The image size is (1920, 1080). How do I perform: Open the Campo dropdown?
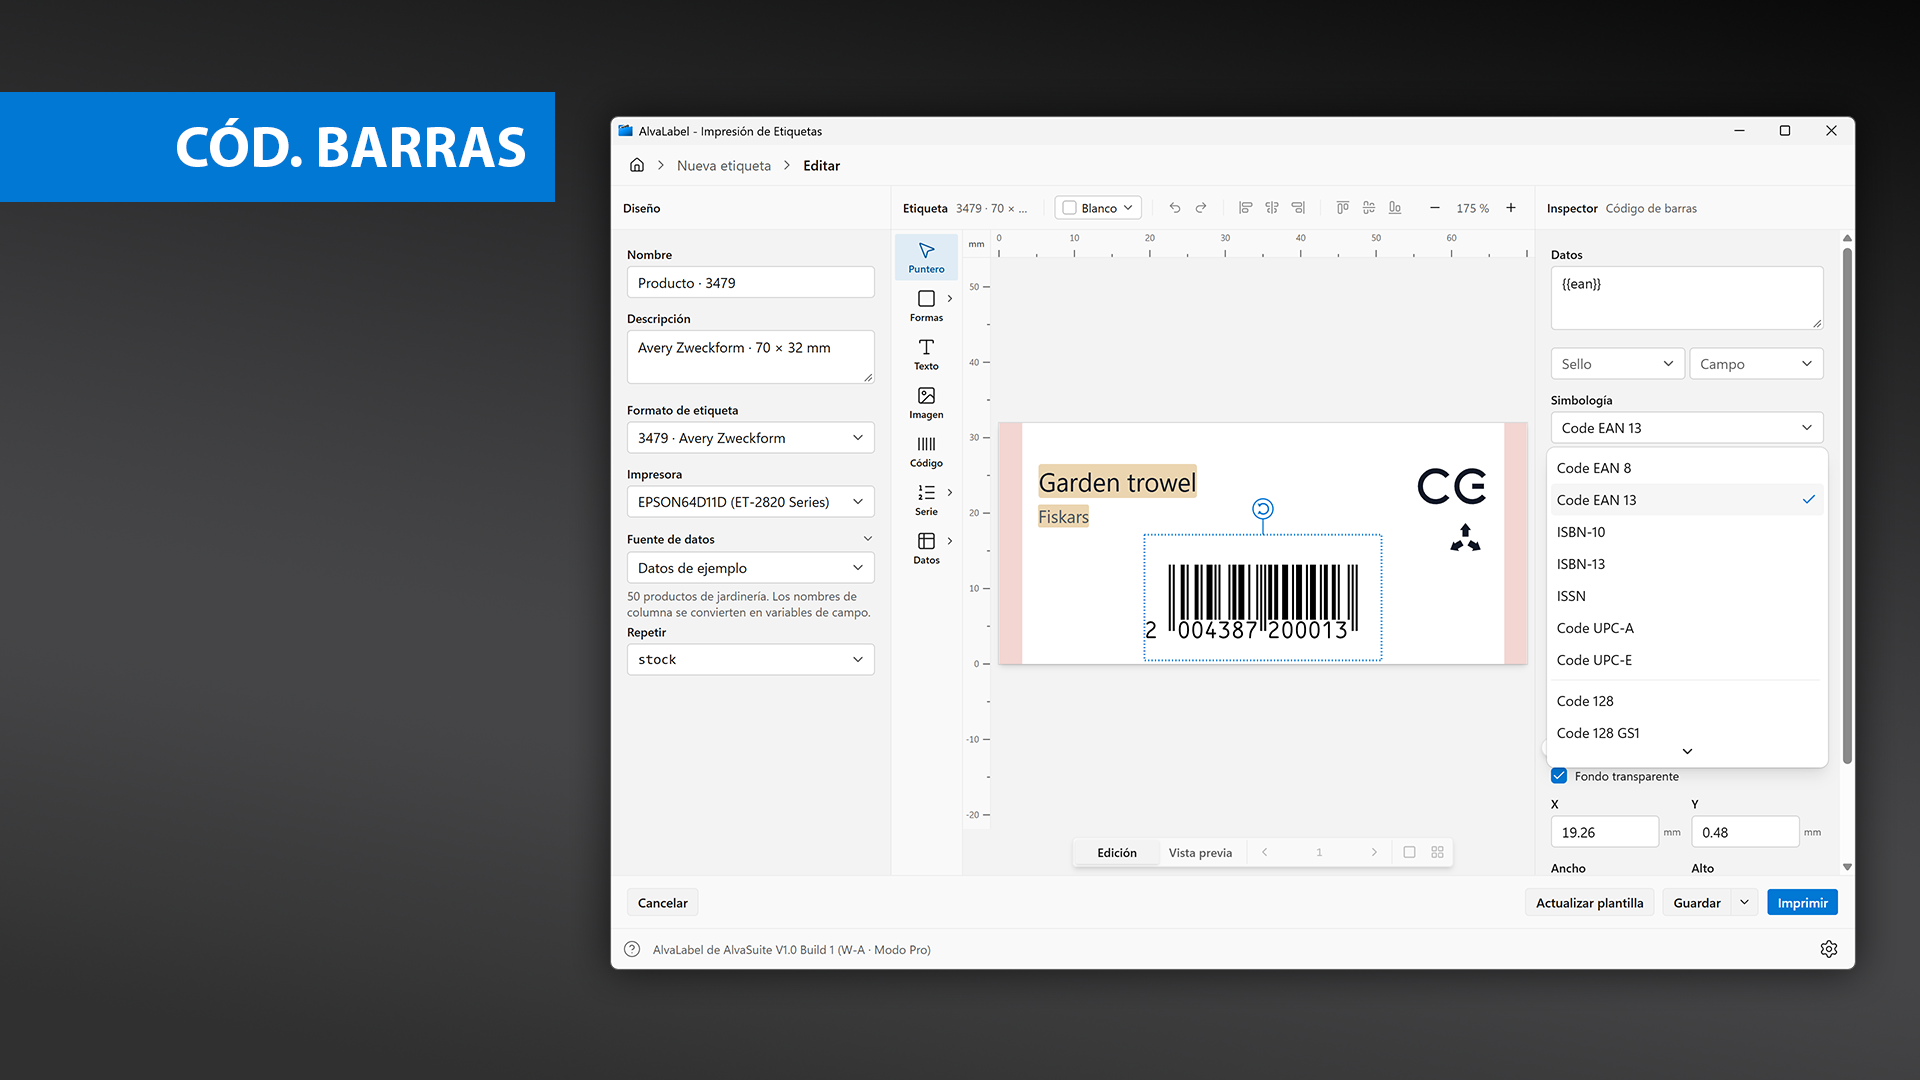pos(1756,364)
